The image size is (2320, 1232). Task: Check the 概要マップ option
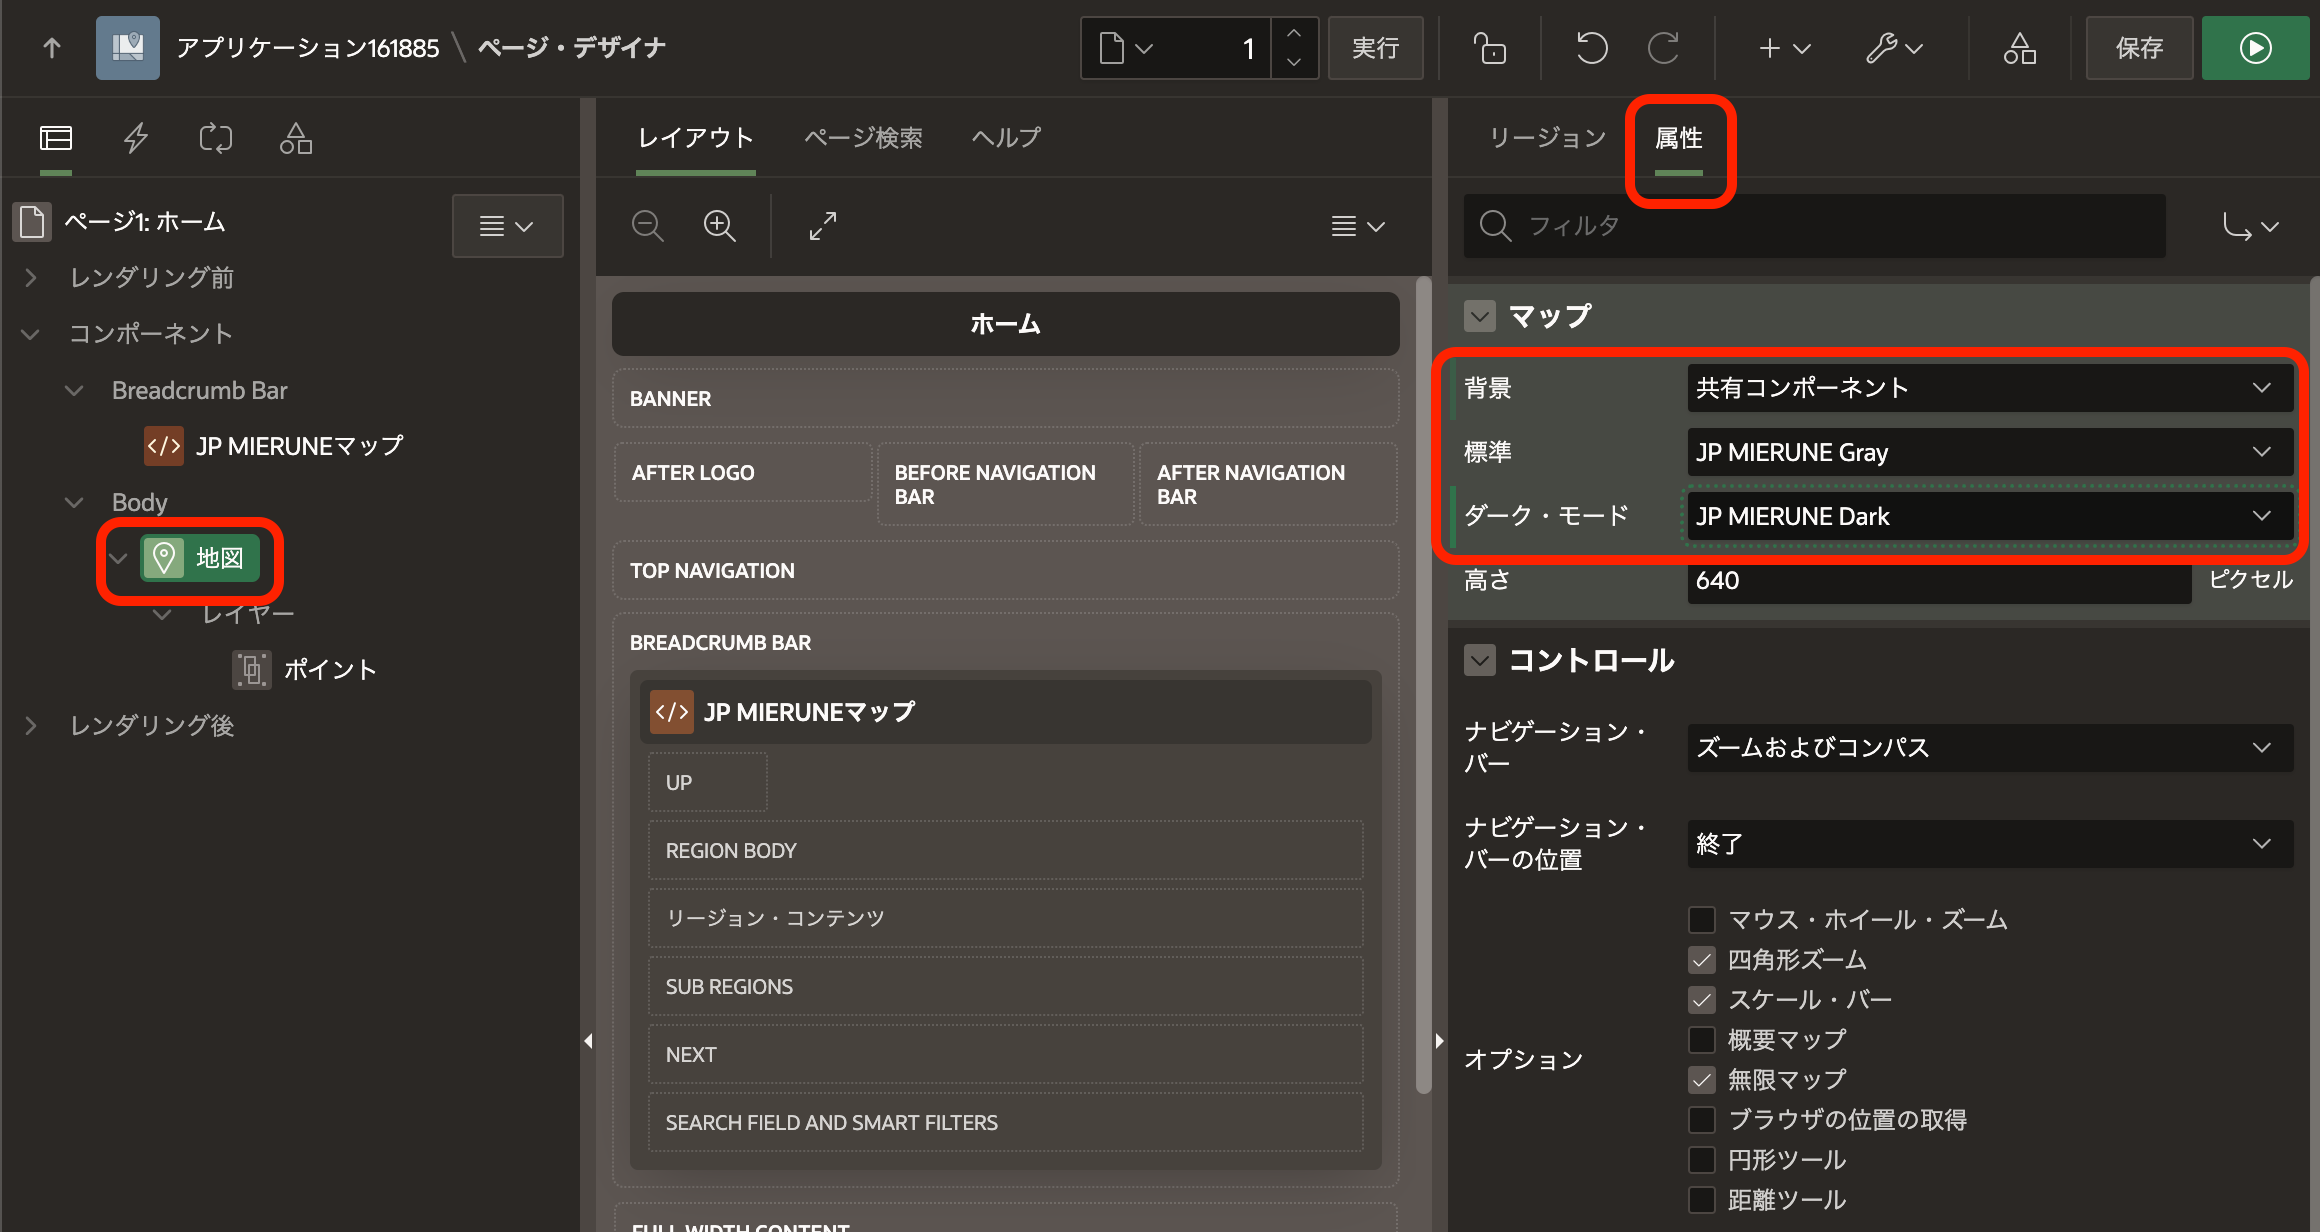[x=1702, y=1039]
